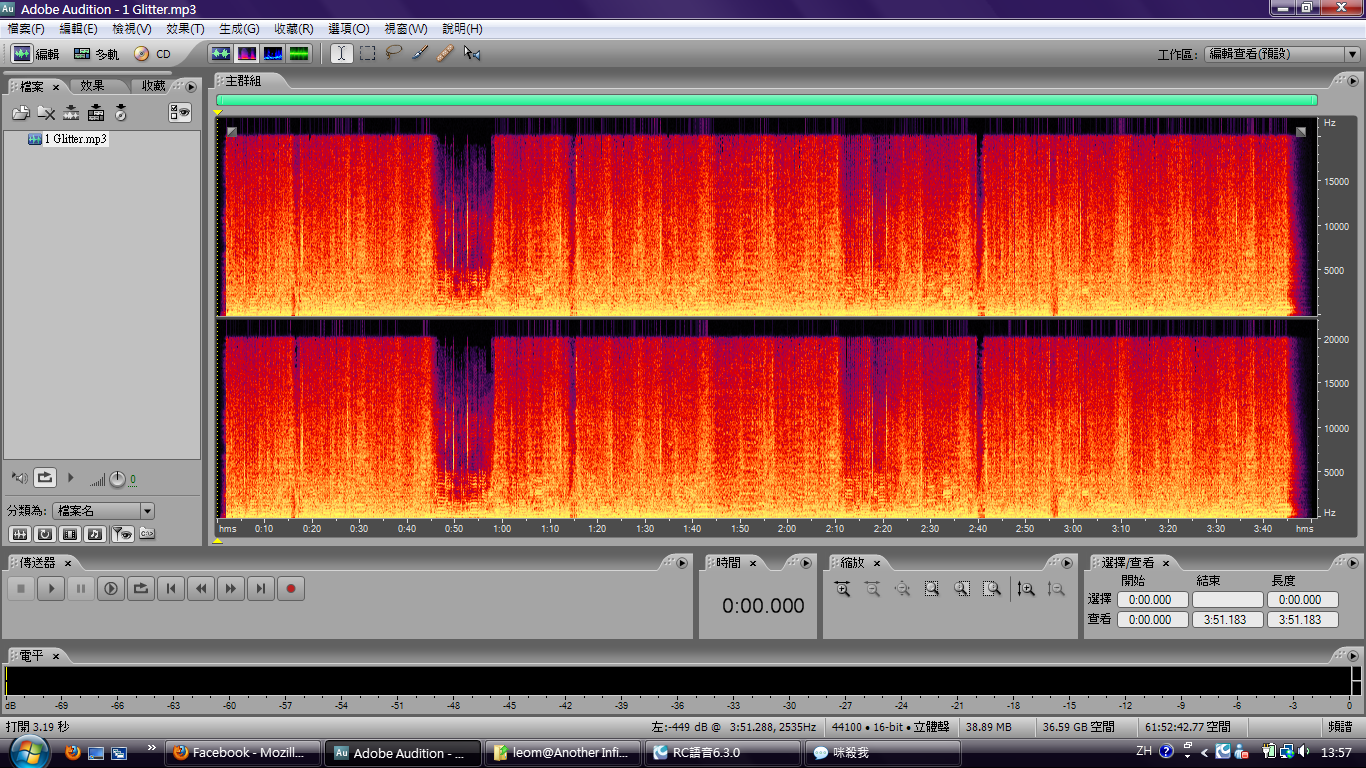
Task: Open 選擇/查看 panel options menu
Action: 1351,563
